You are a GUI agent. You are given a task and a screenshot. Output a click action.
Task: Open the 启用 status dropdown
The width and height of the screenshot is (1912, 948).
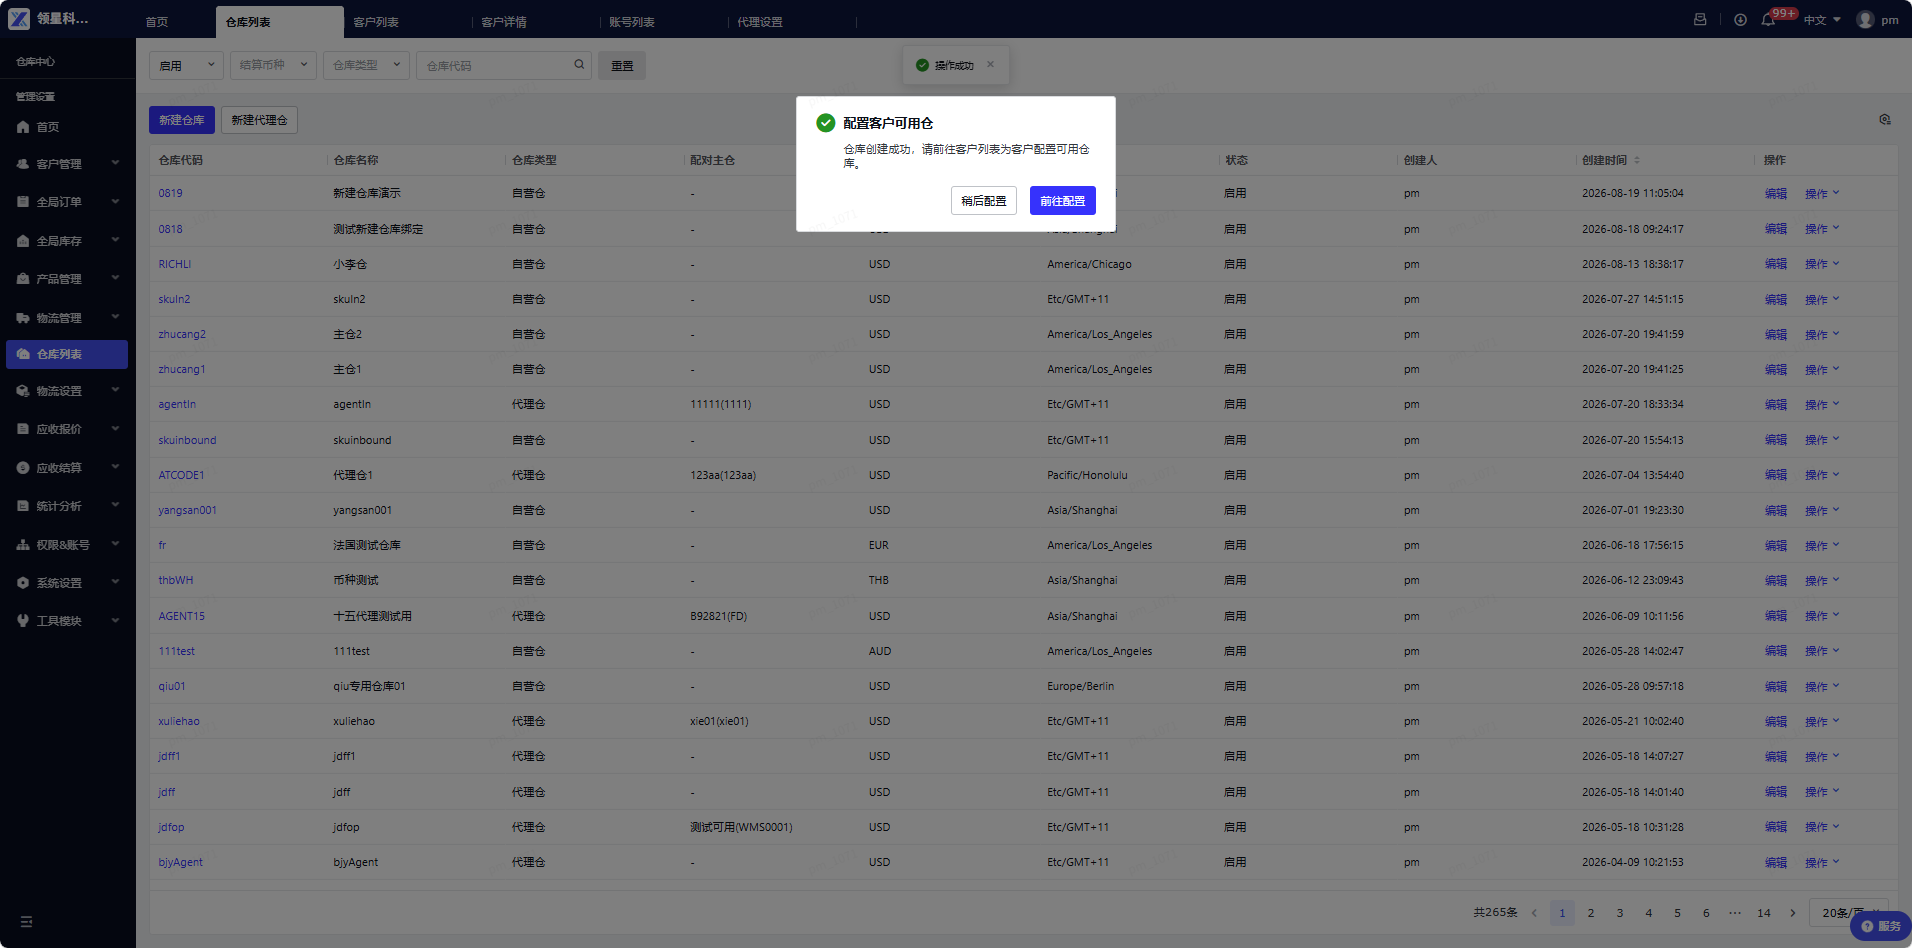(x=186, y=65)
